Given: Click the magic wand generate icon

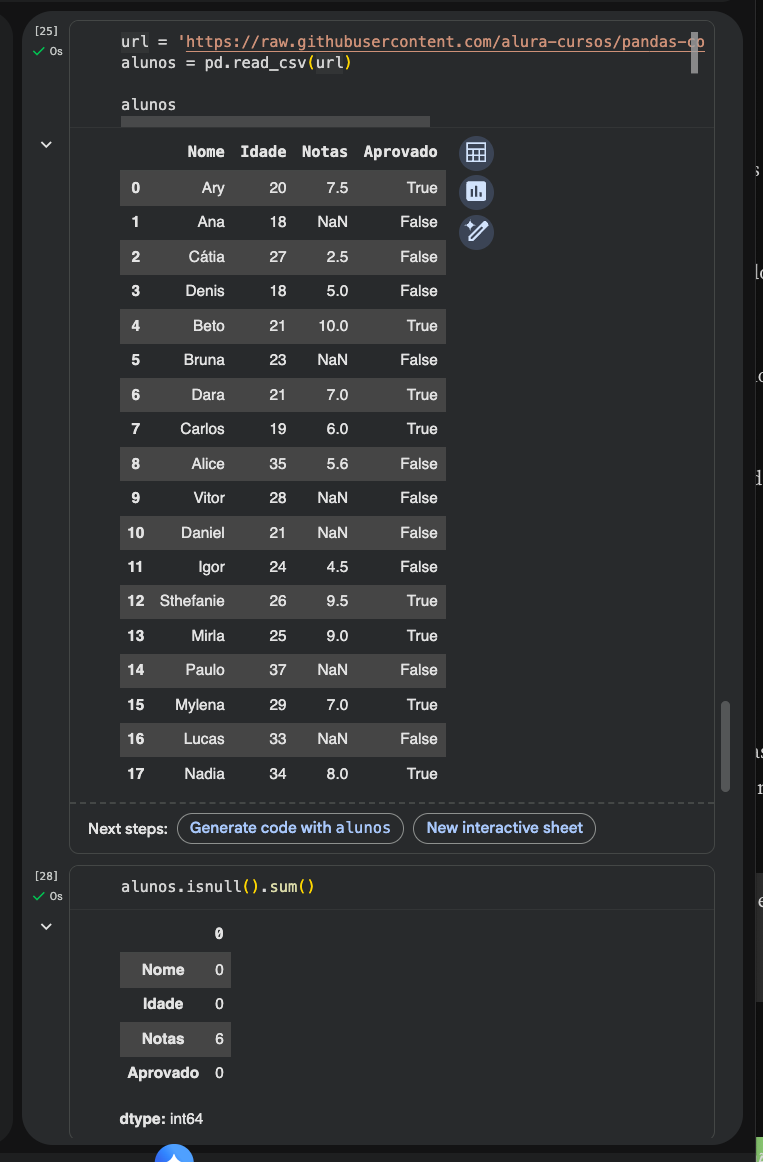Looking at the screenshot, I should tap(476, 232).
